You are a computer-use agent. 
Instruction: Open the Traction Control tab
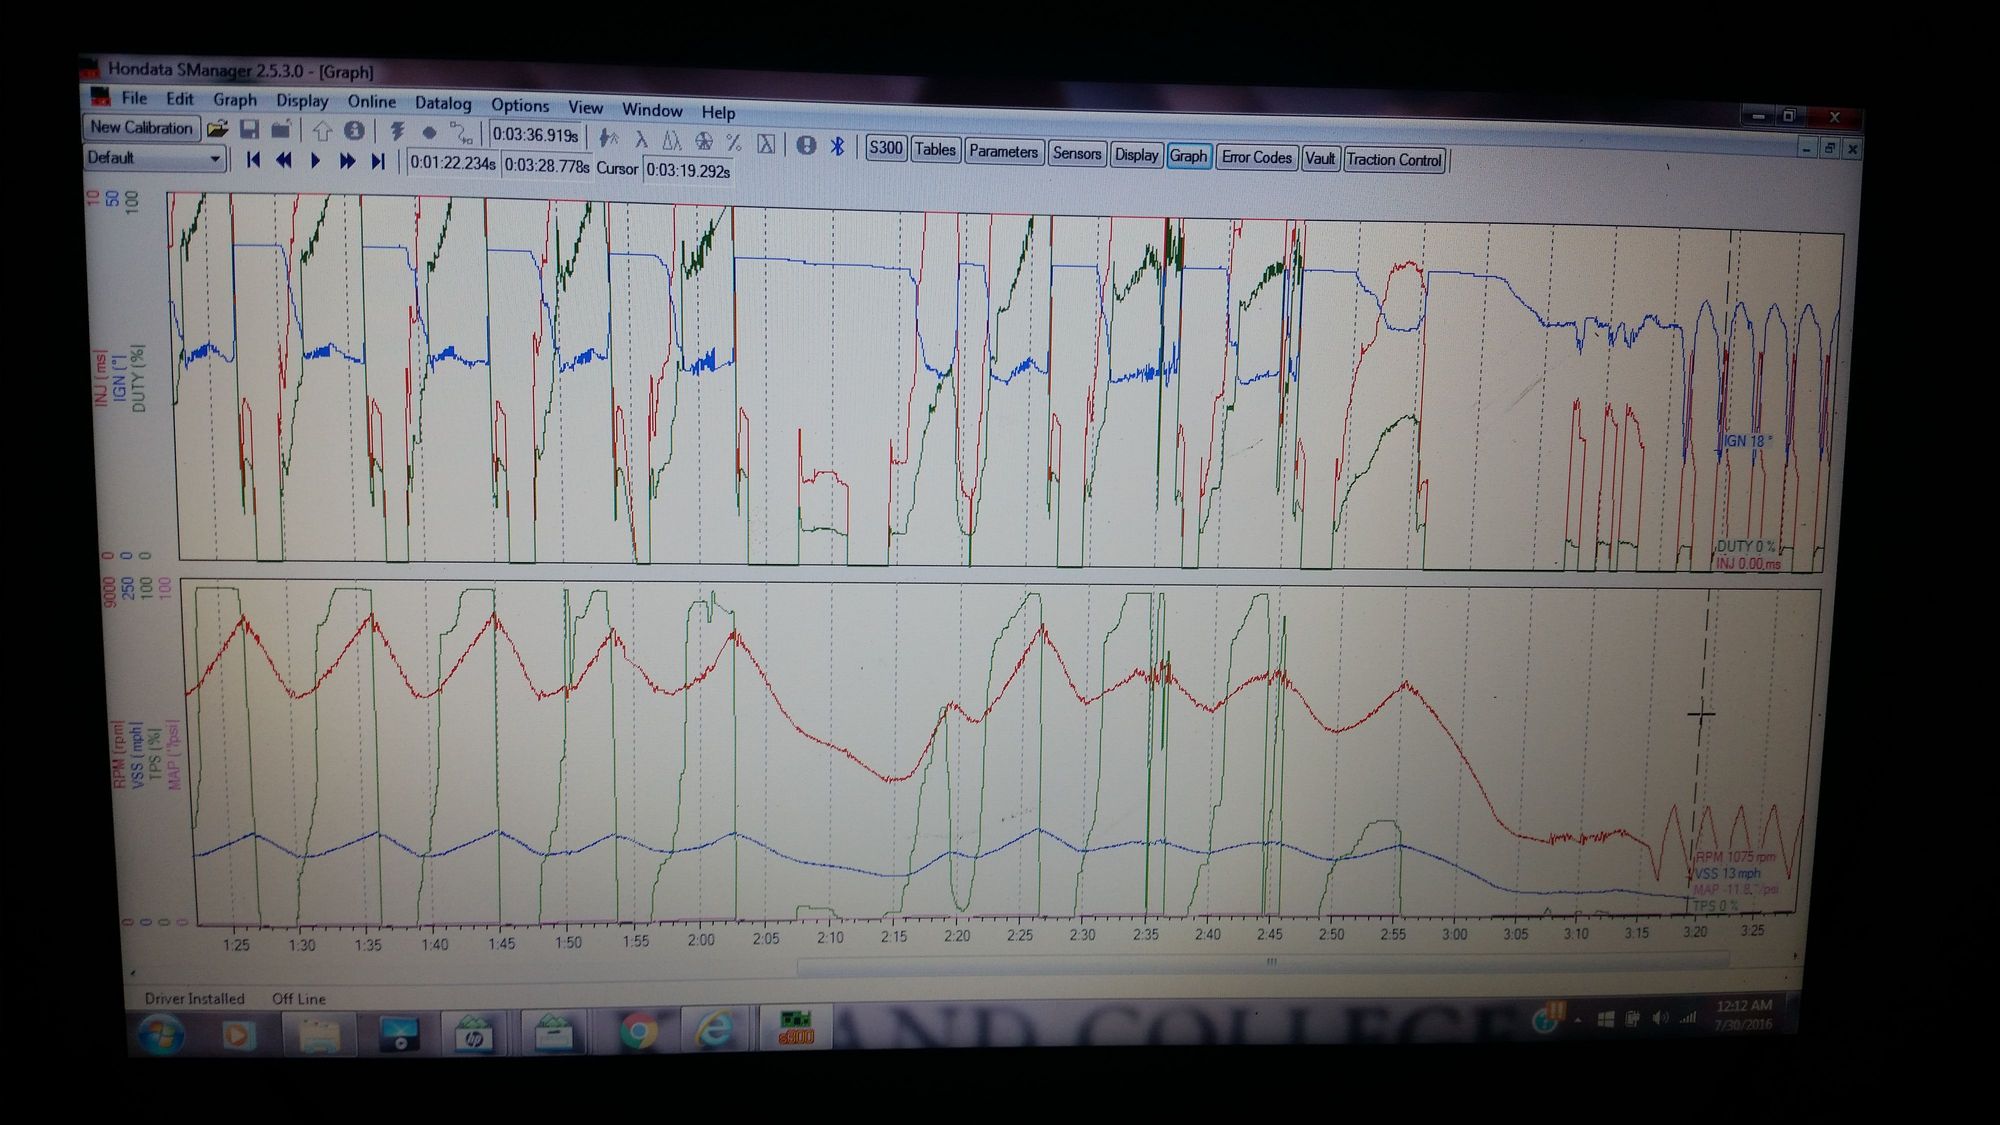point(1393,160)
